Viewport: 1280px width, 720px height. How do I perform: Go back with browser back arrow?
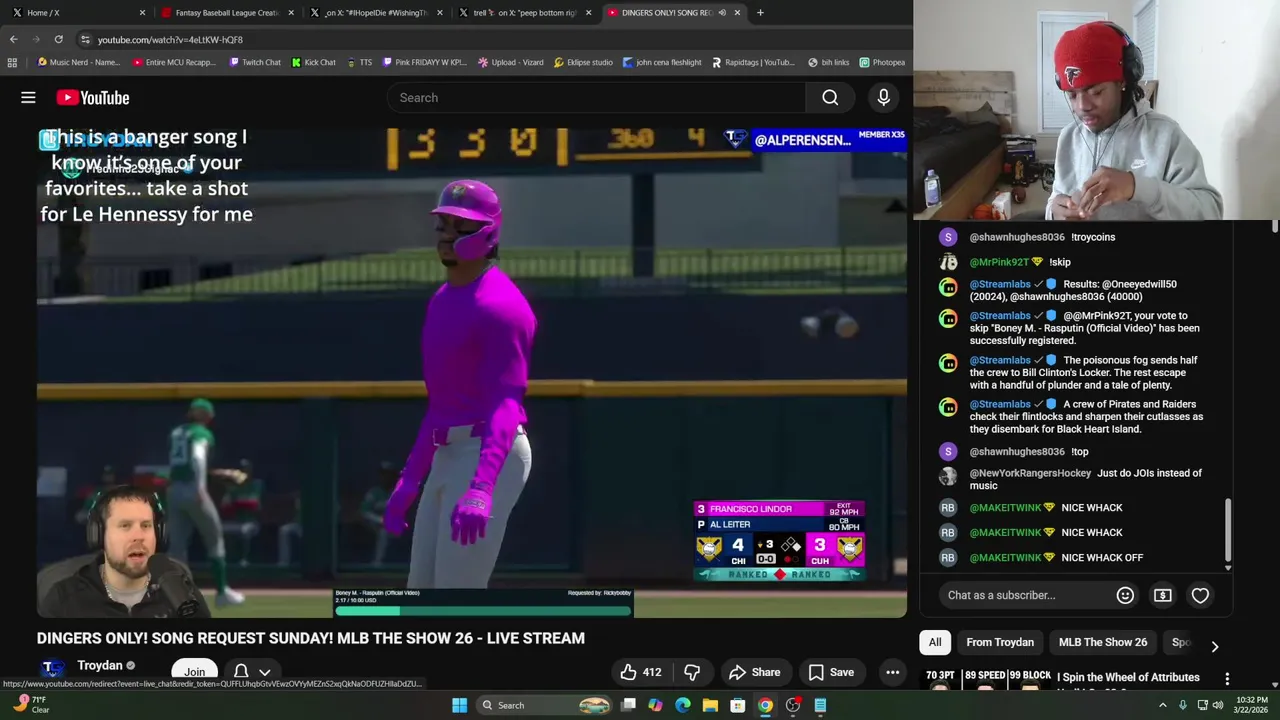tap(14, 39)
